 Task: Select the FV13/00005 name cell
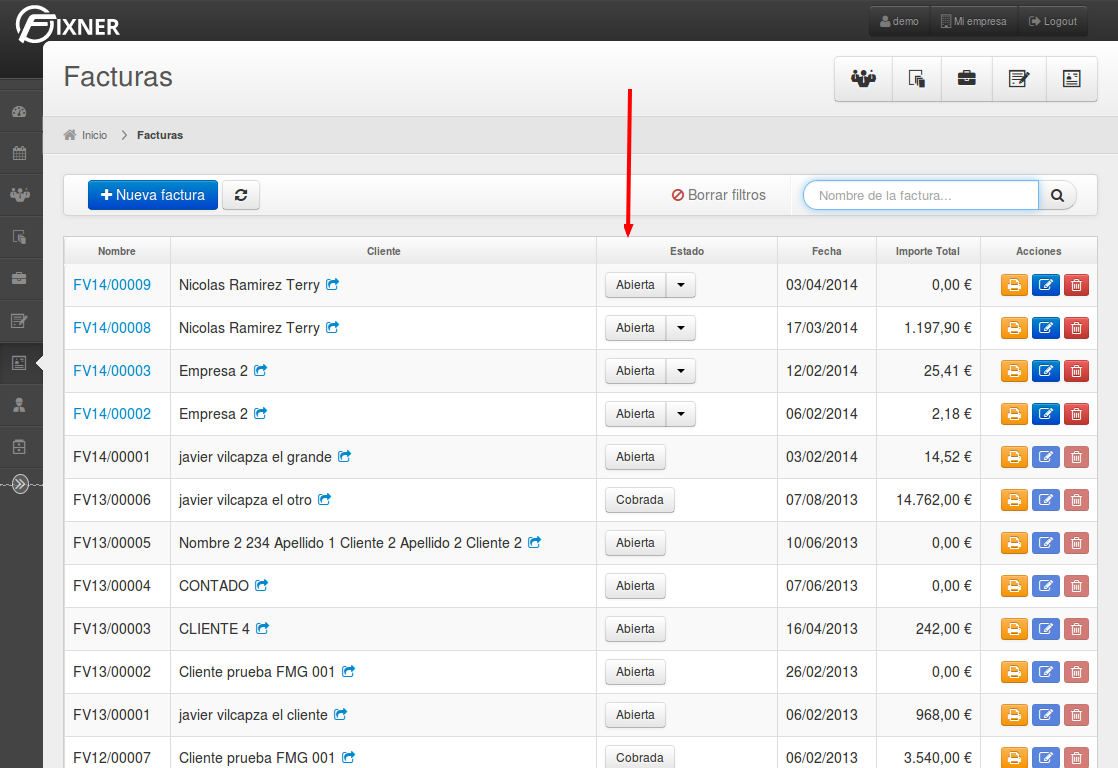117,543
